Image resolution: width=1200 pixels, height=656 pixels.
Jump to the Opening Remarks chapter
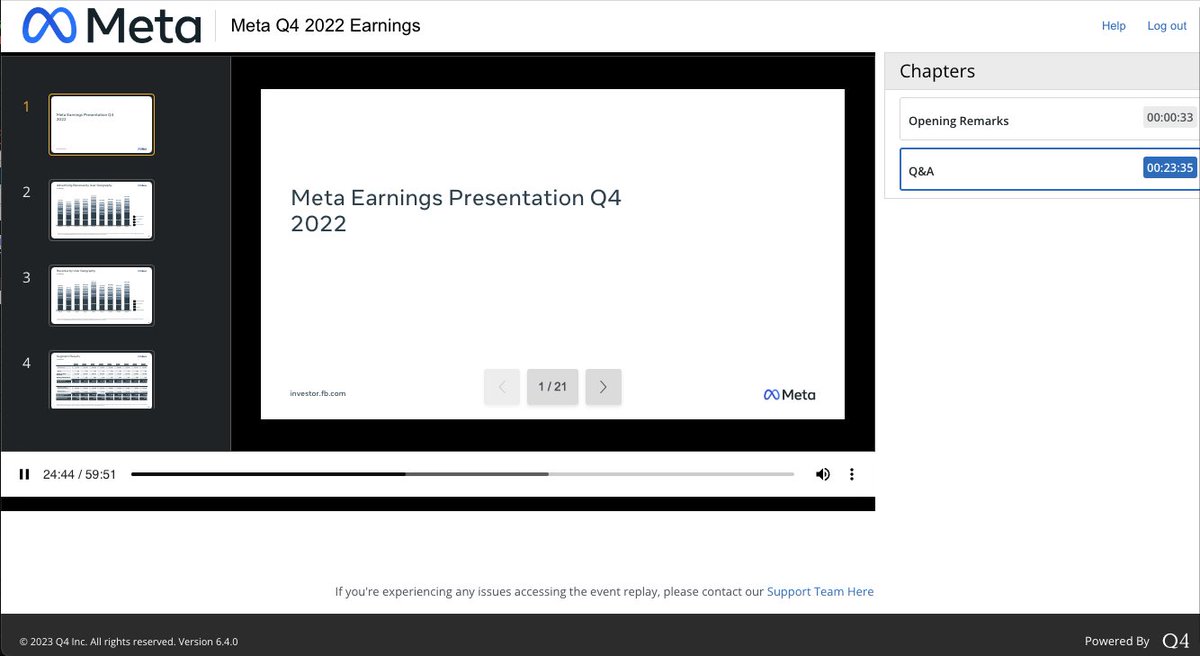click(x=1050, y=119)
